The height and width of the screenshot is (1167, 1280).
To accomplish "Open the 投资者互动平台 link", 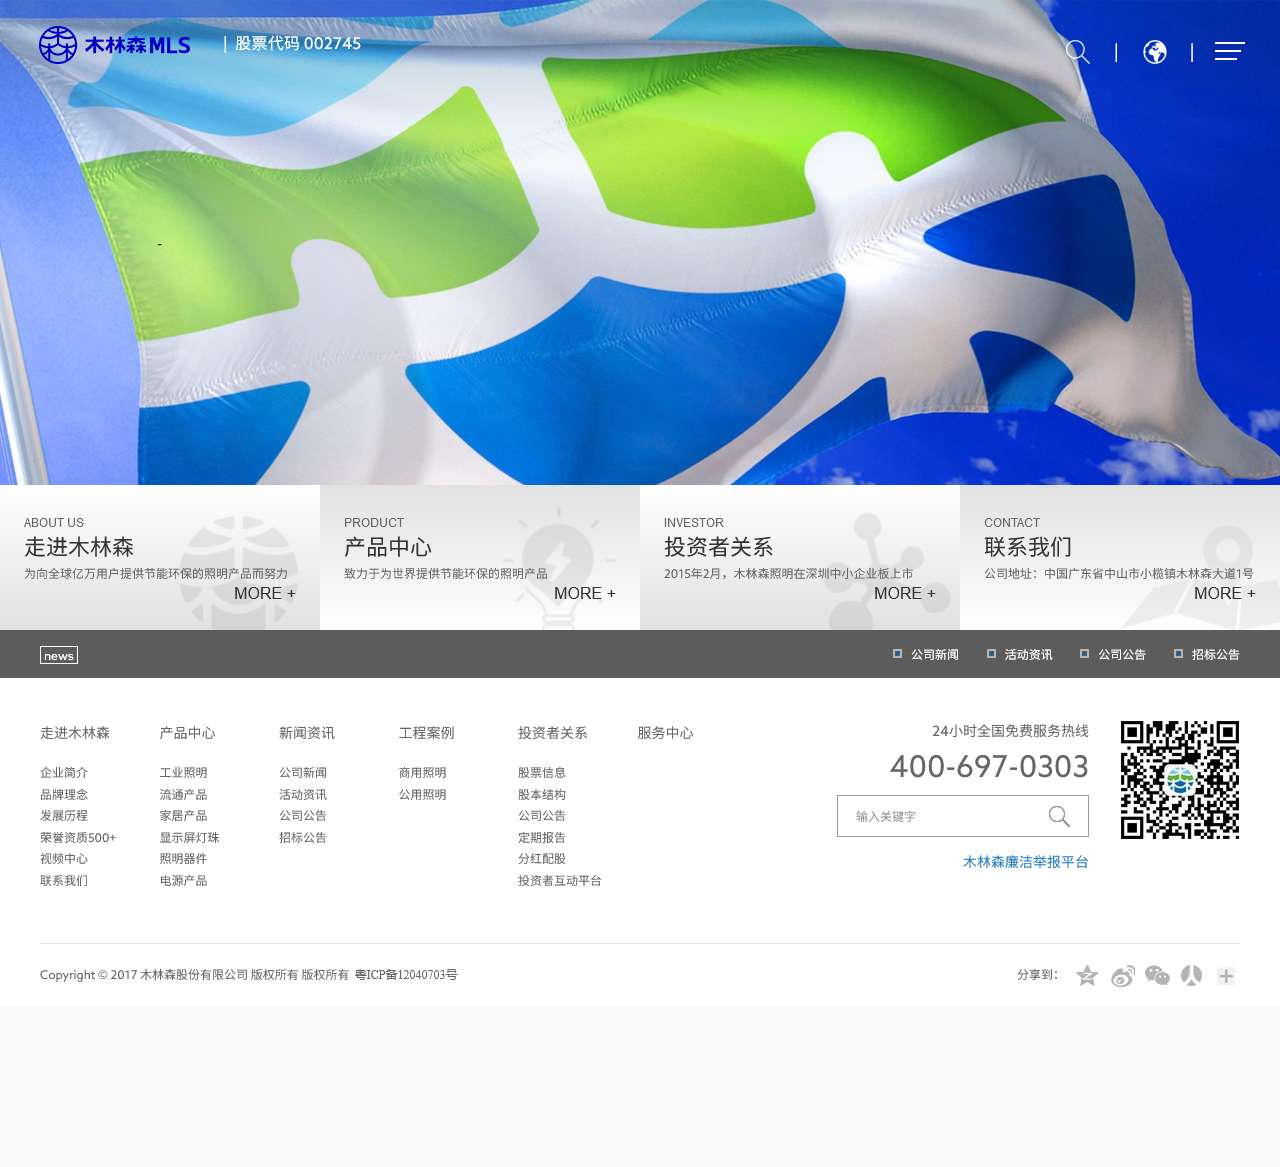I will click(x=560, y=881).
